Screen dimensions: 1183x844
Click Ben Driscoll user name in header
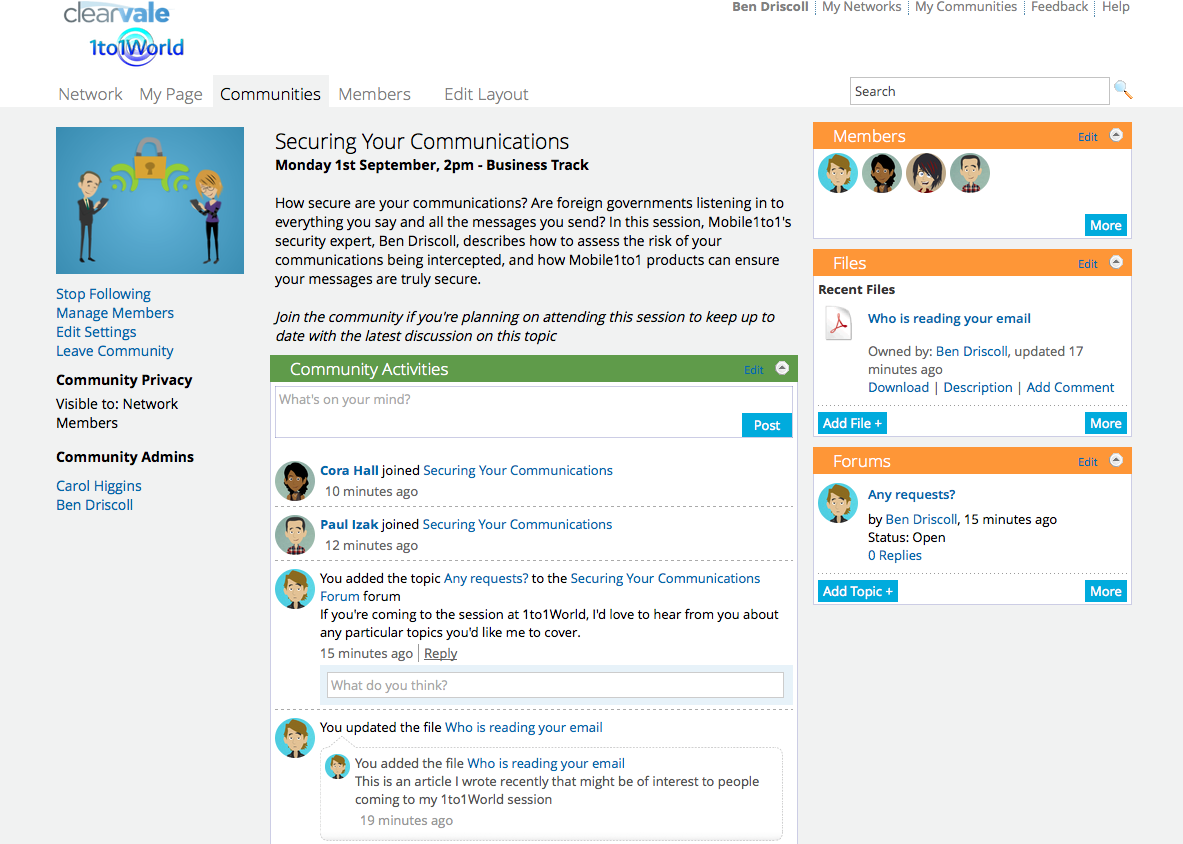point(770,7)
